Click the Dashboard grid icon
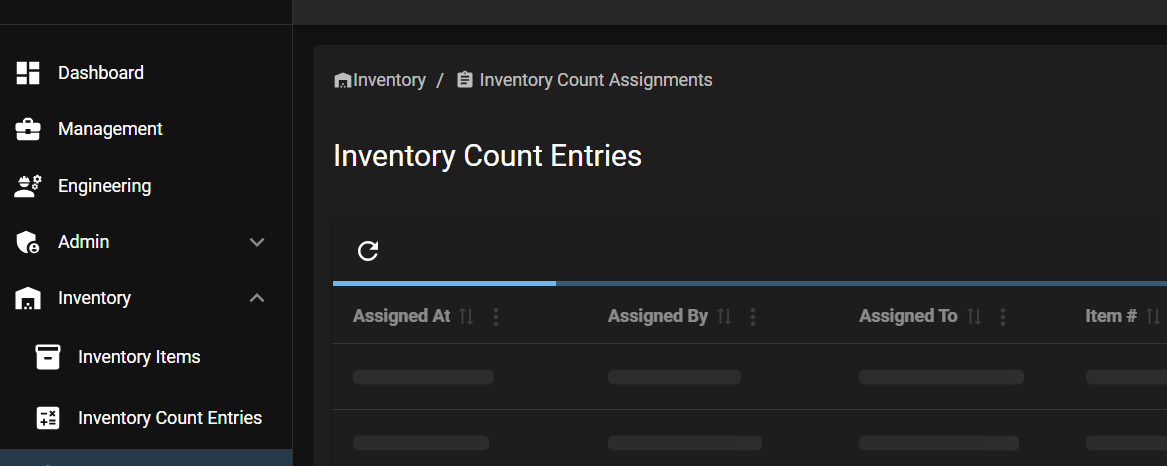 pyautogui.click(x=28, y=73)
